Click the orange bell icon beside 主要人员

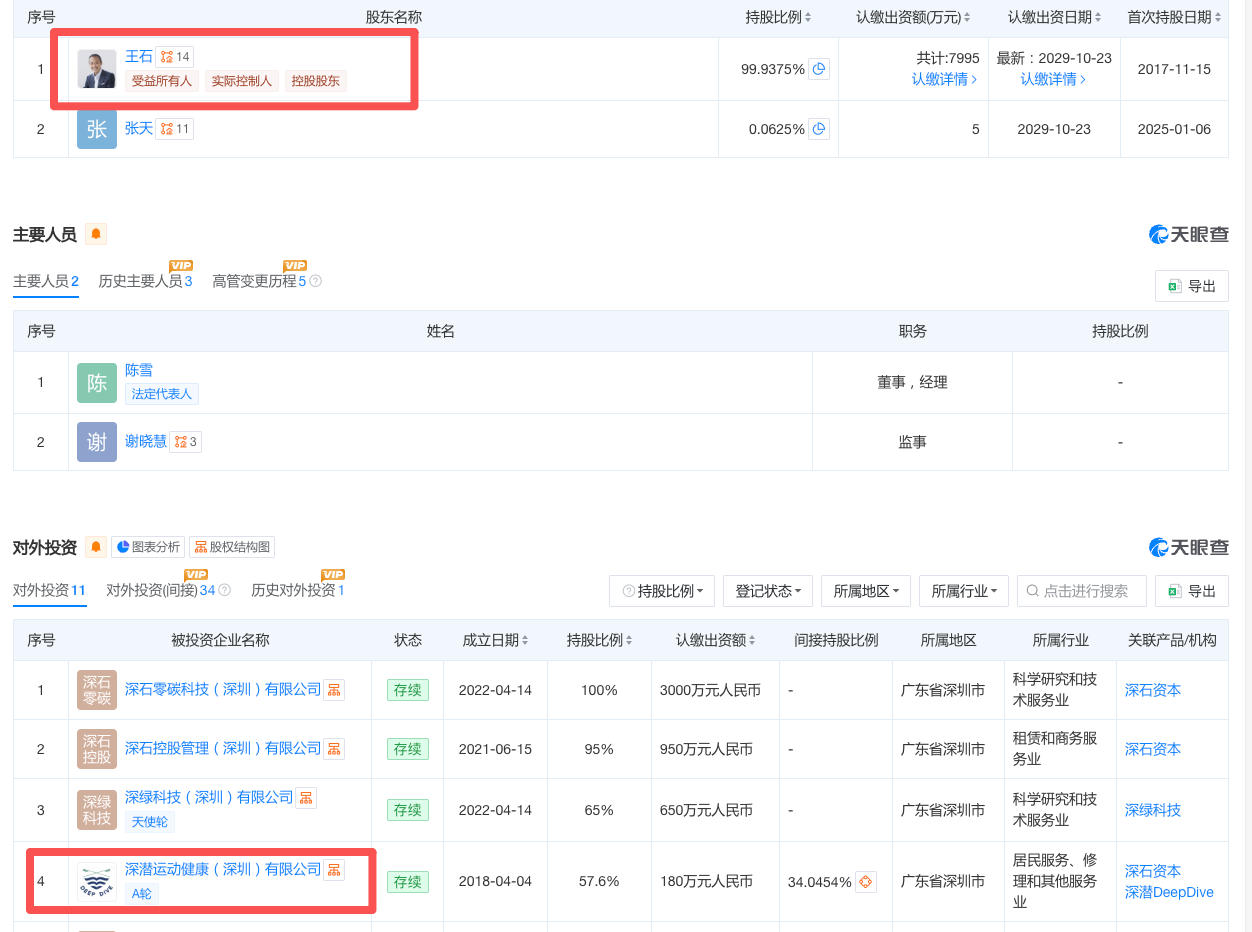tap(96, 234)
